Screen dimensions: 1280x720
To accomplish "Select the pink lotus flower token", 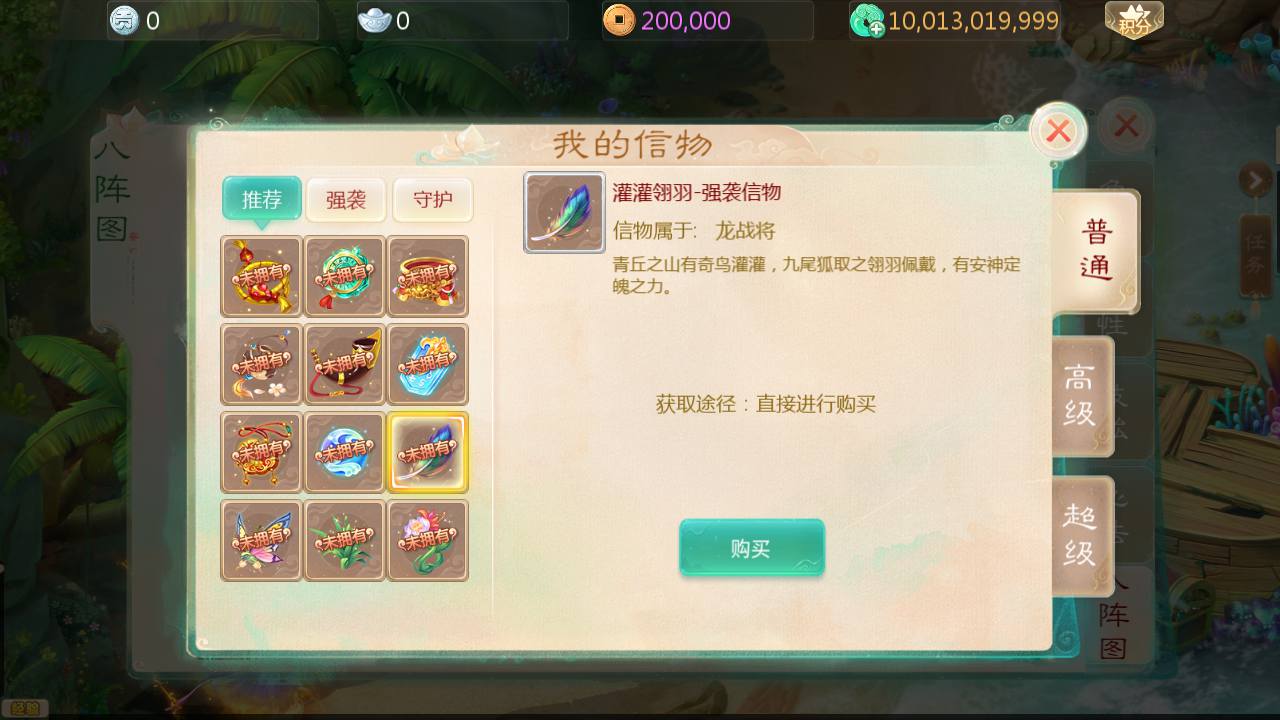I will pos(427,540).
